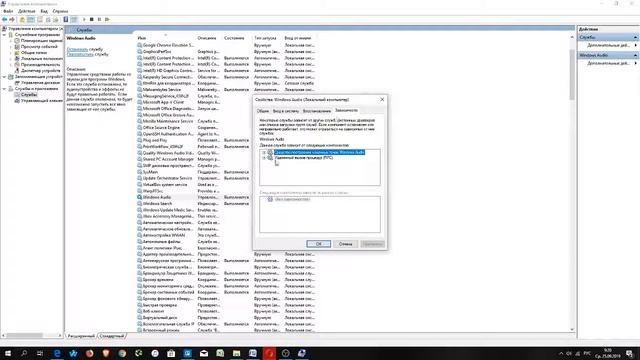
Task: Collapse the Запоминающие устройства tree node
Action: (x=4, y=77)
